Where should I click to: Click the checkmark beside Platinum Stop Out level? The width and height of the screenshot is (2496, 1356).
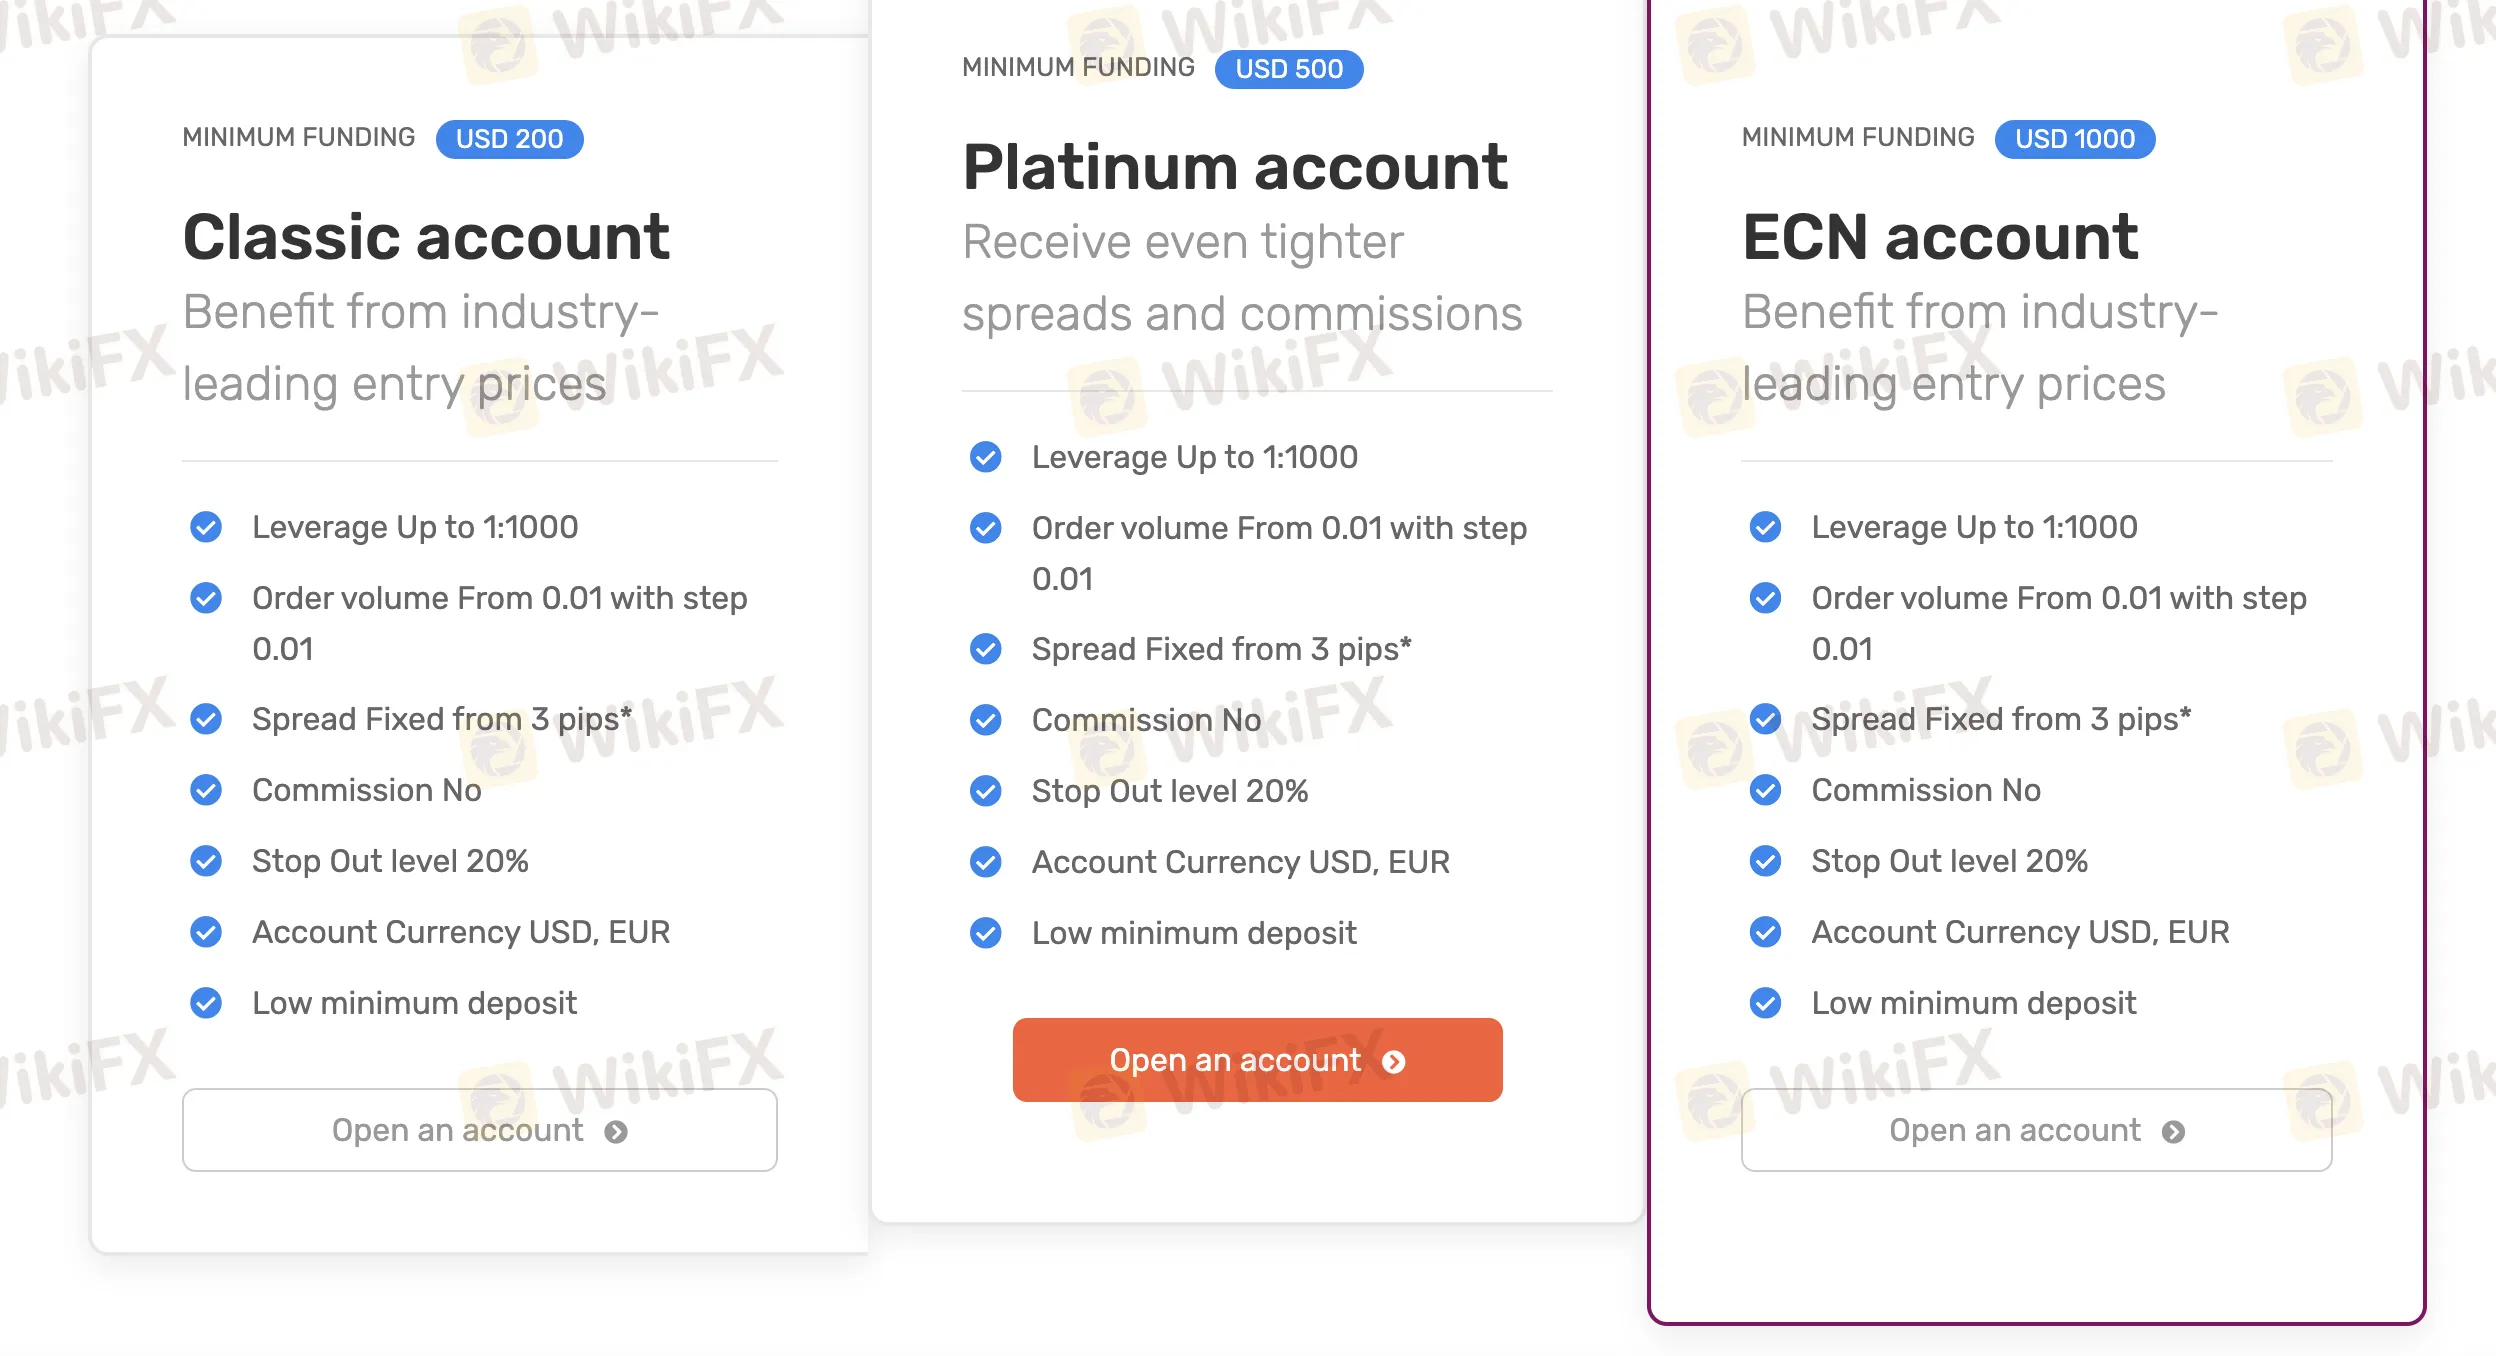986,790
